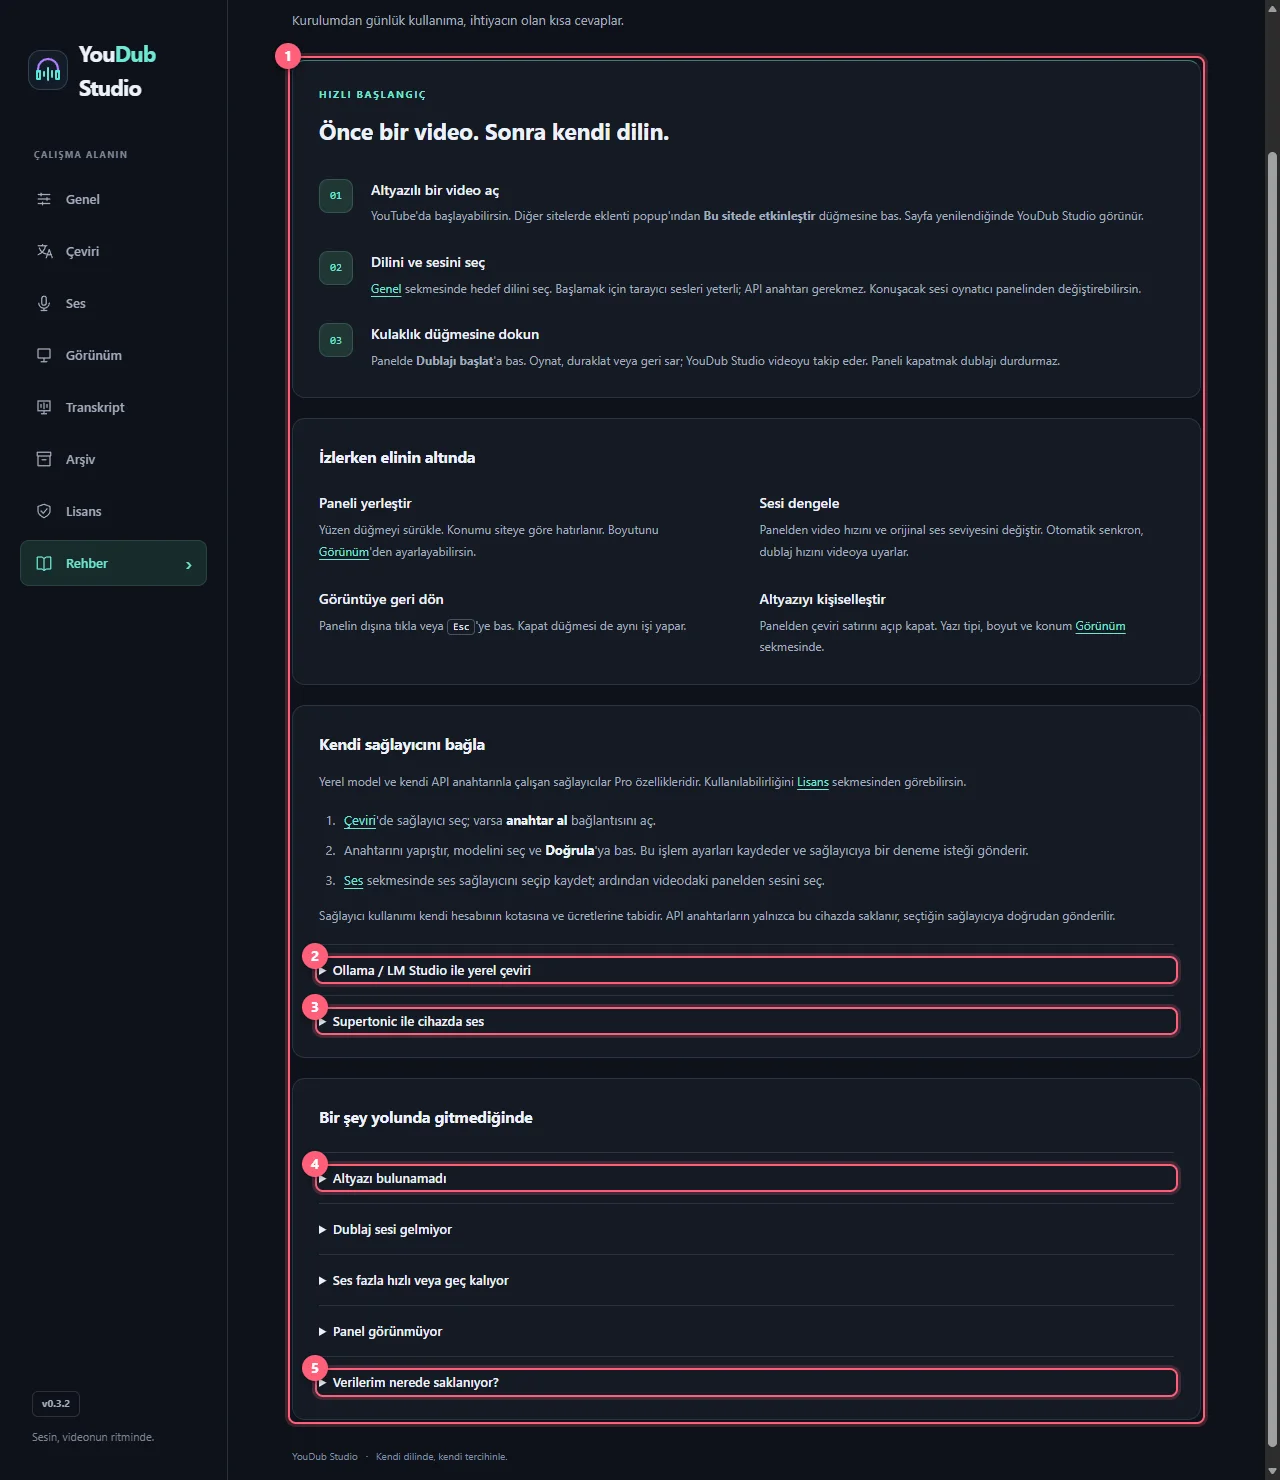Click the v0.3.2 version badge
Image resolution: width=1280 pixels, height=1480 pixels.
coord(56,1404)
